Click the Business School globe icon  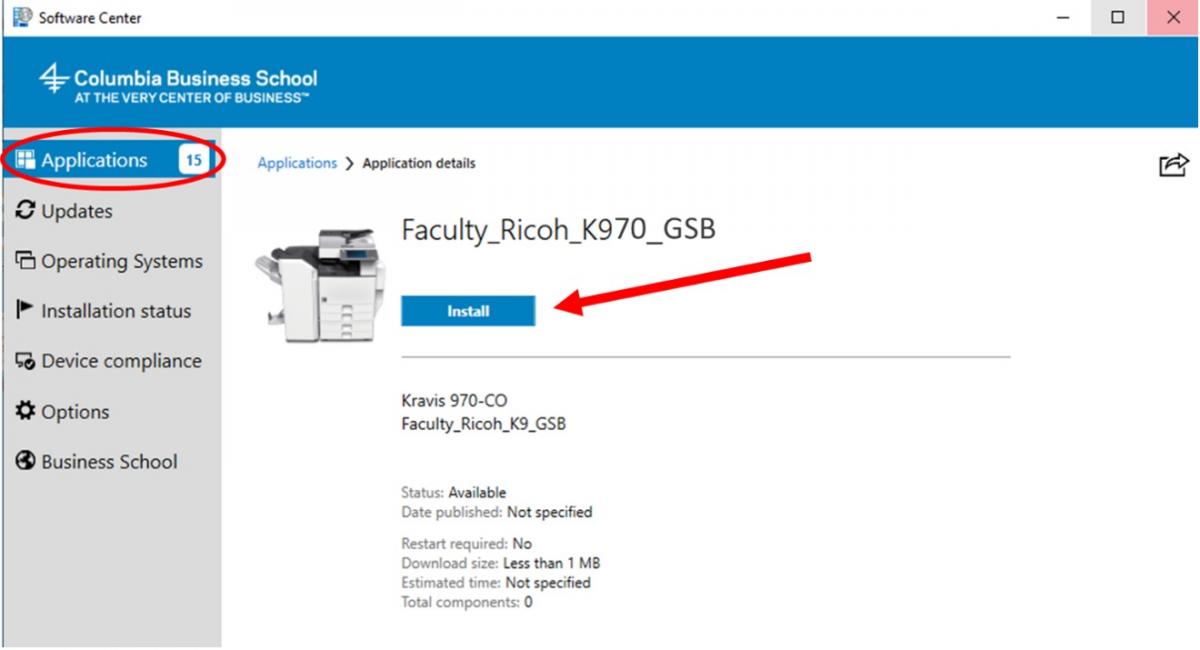(x=26, y=462)
